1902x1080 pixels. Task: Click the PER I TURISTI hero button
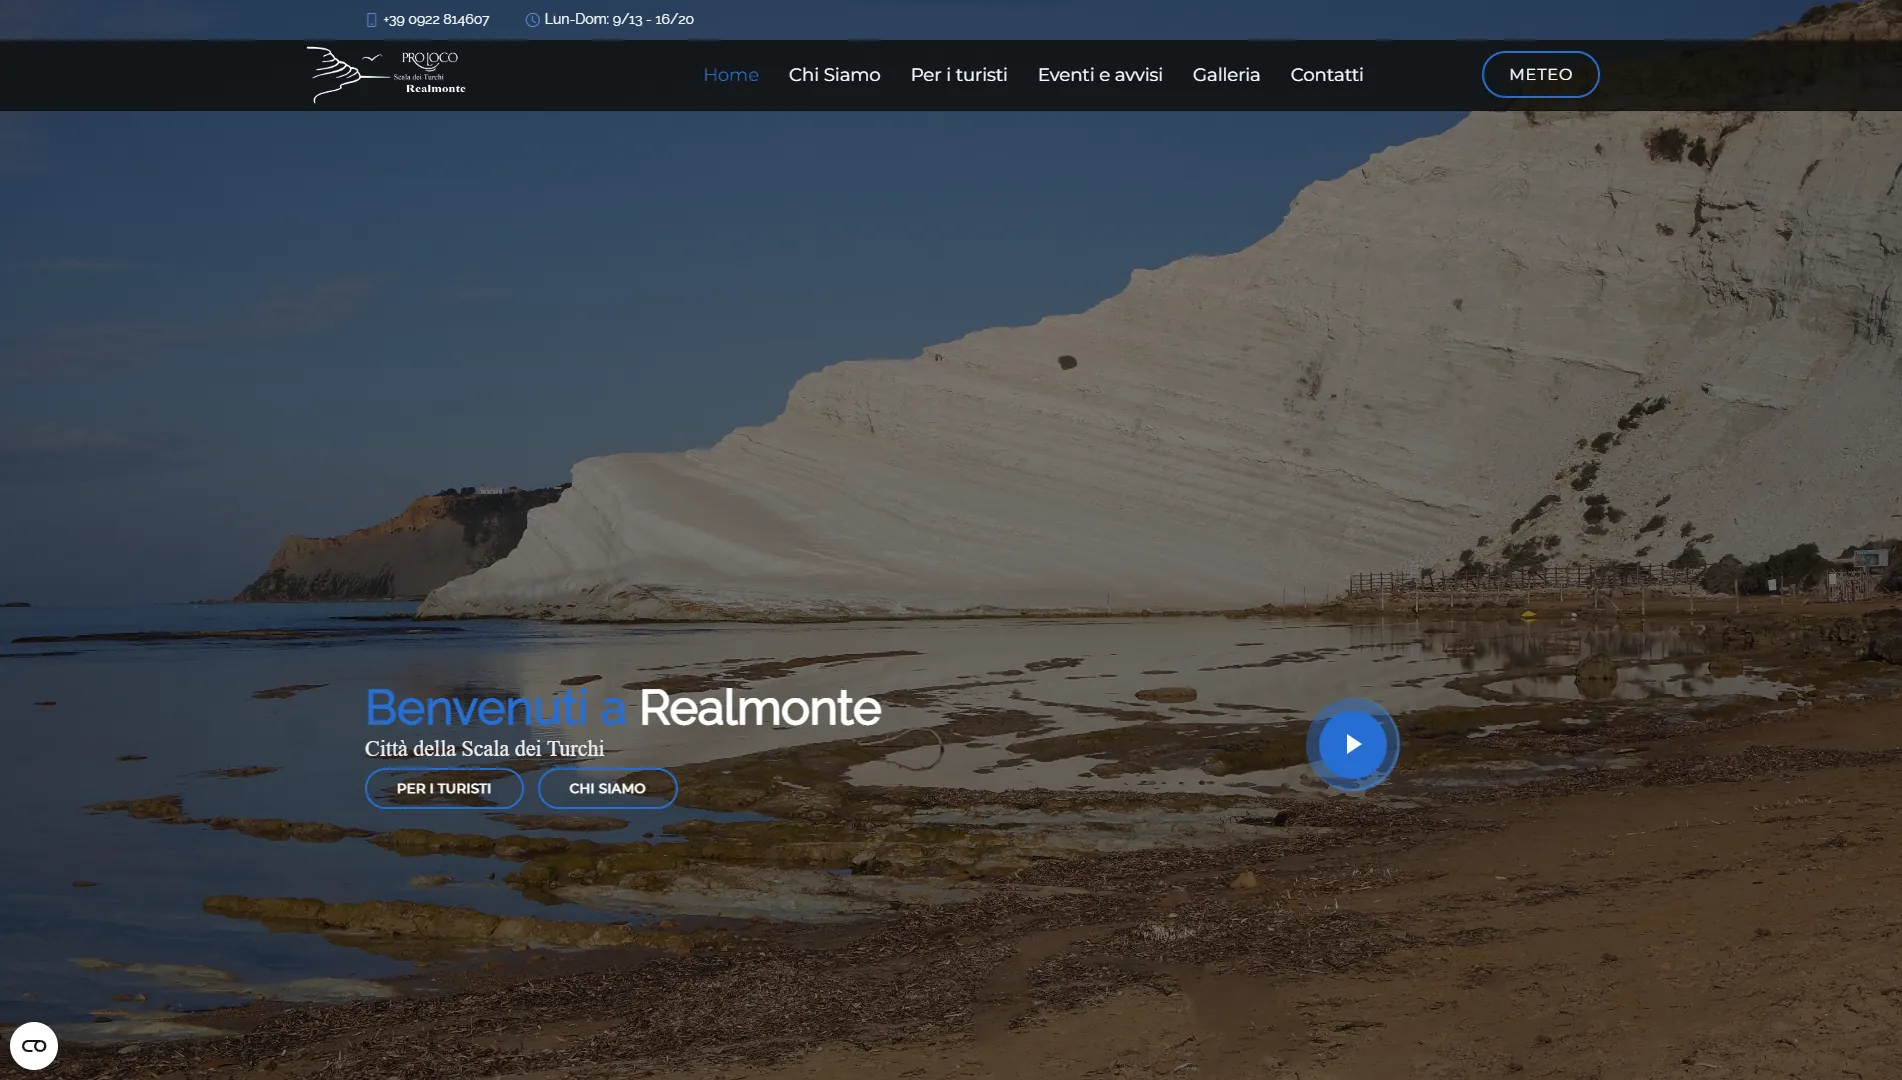point(444,788)
